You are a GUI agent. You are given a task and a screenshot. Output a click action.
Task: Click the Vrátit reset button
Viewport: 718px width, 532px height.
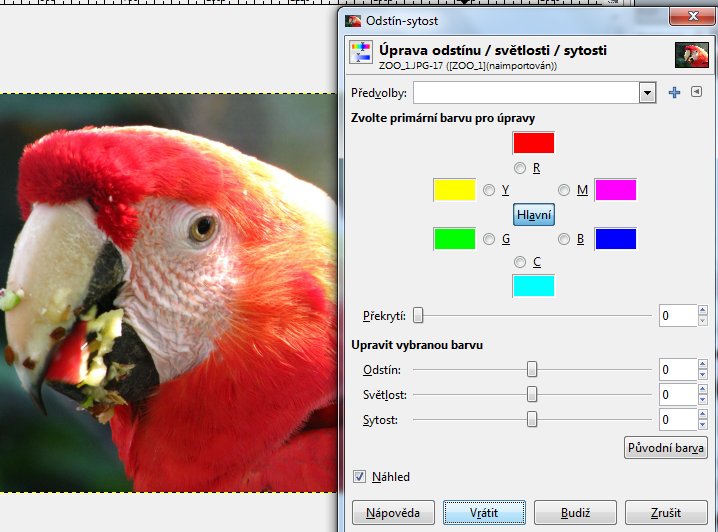tap(484, 513)
